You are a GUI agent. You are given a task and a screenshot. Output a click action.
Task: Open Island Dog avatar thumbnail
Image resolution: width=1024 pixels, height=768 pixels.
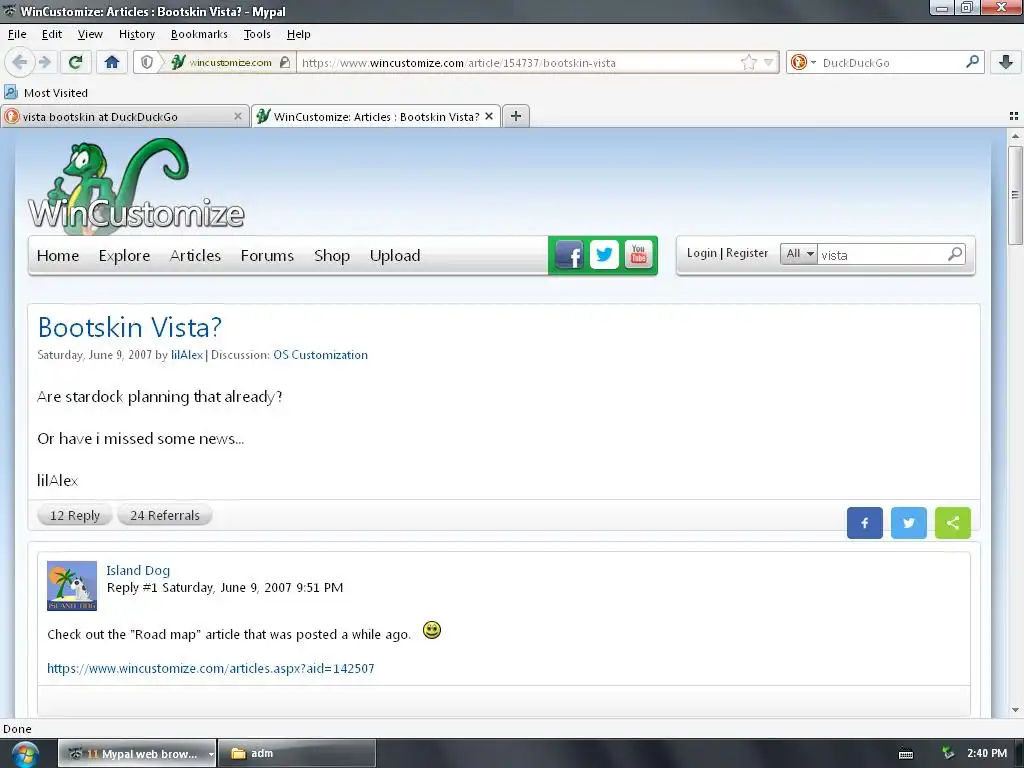tap(72, 586)
